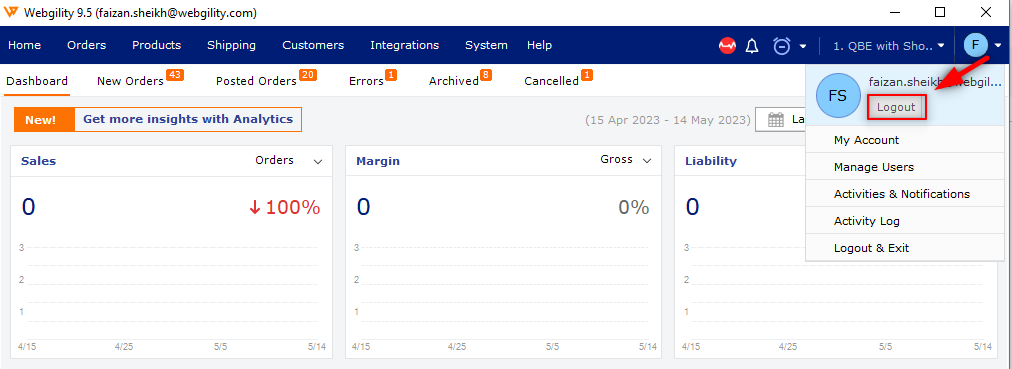Screen dimensions: 1012x369
Task: Switch to the Dashboard tab
Action: pos(37,81)
